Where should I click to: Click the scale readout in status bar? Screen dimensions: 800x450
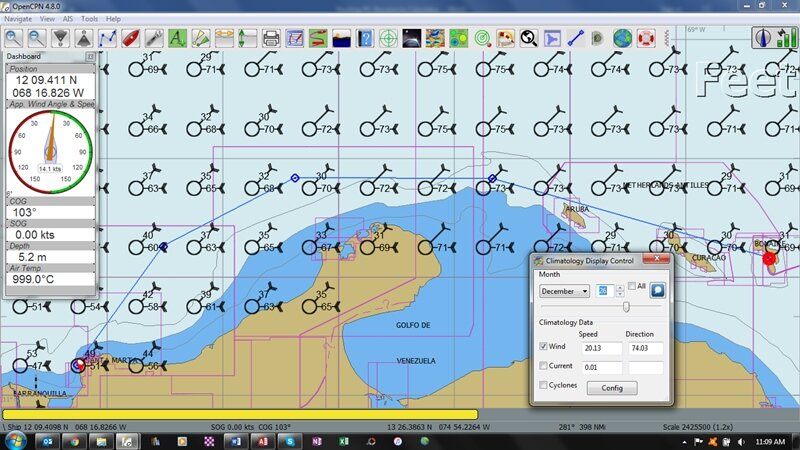click(698, 427)
